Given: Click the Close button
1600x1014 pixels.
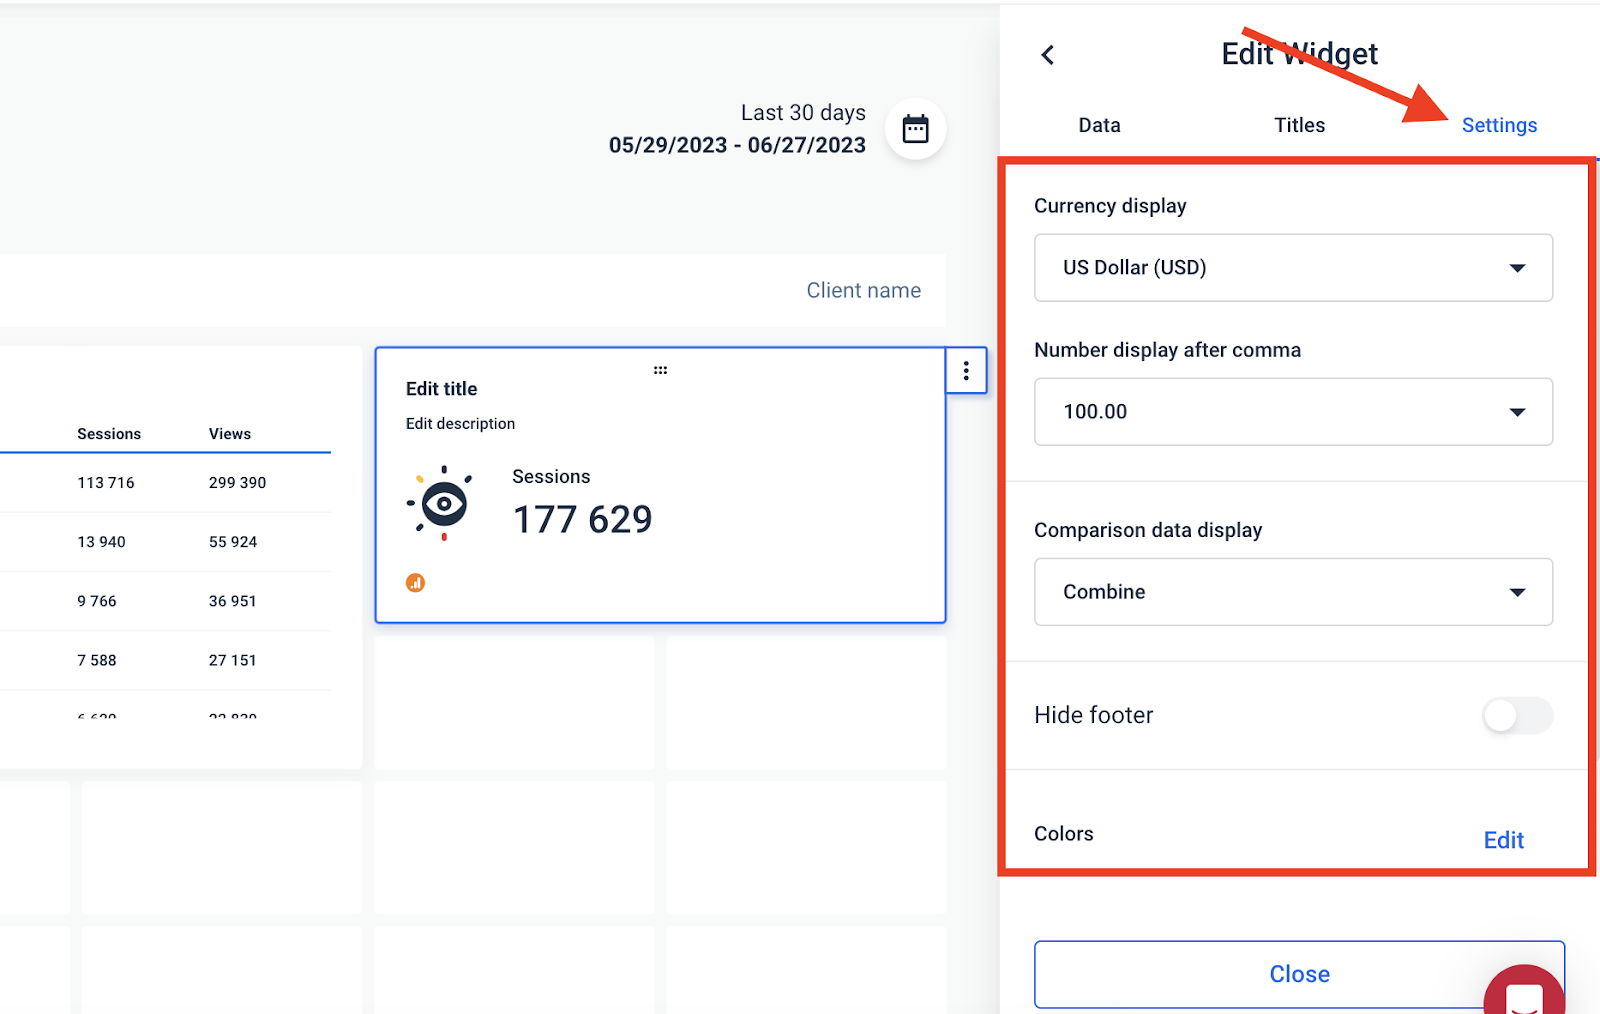Looking at the screenshot, I should click(x=1299, y=973).
